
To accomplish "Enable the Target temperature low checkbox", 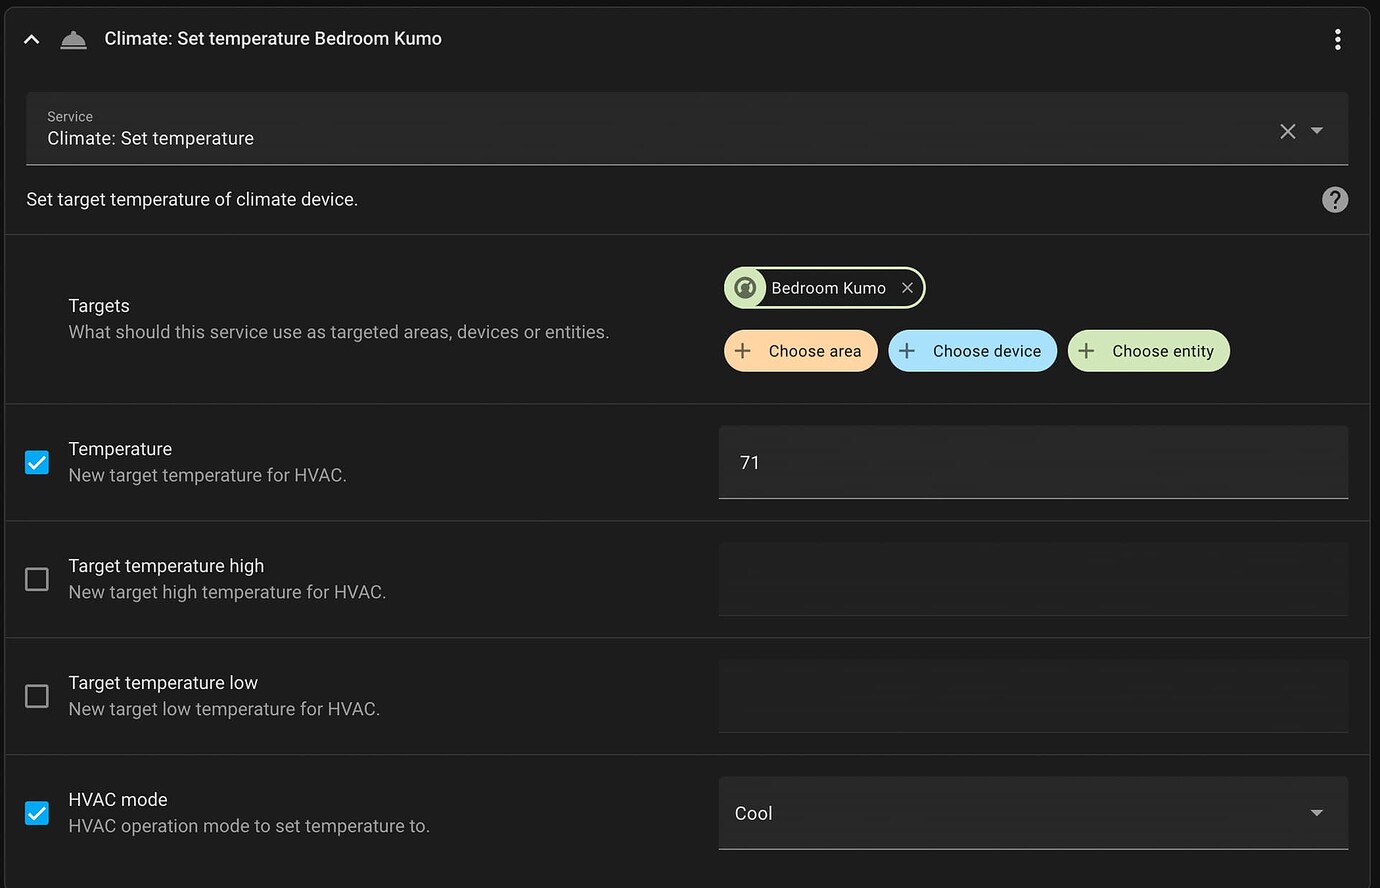I will point(36,696).
